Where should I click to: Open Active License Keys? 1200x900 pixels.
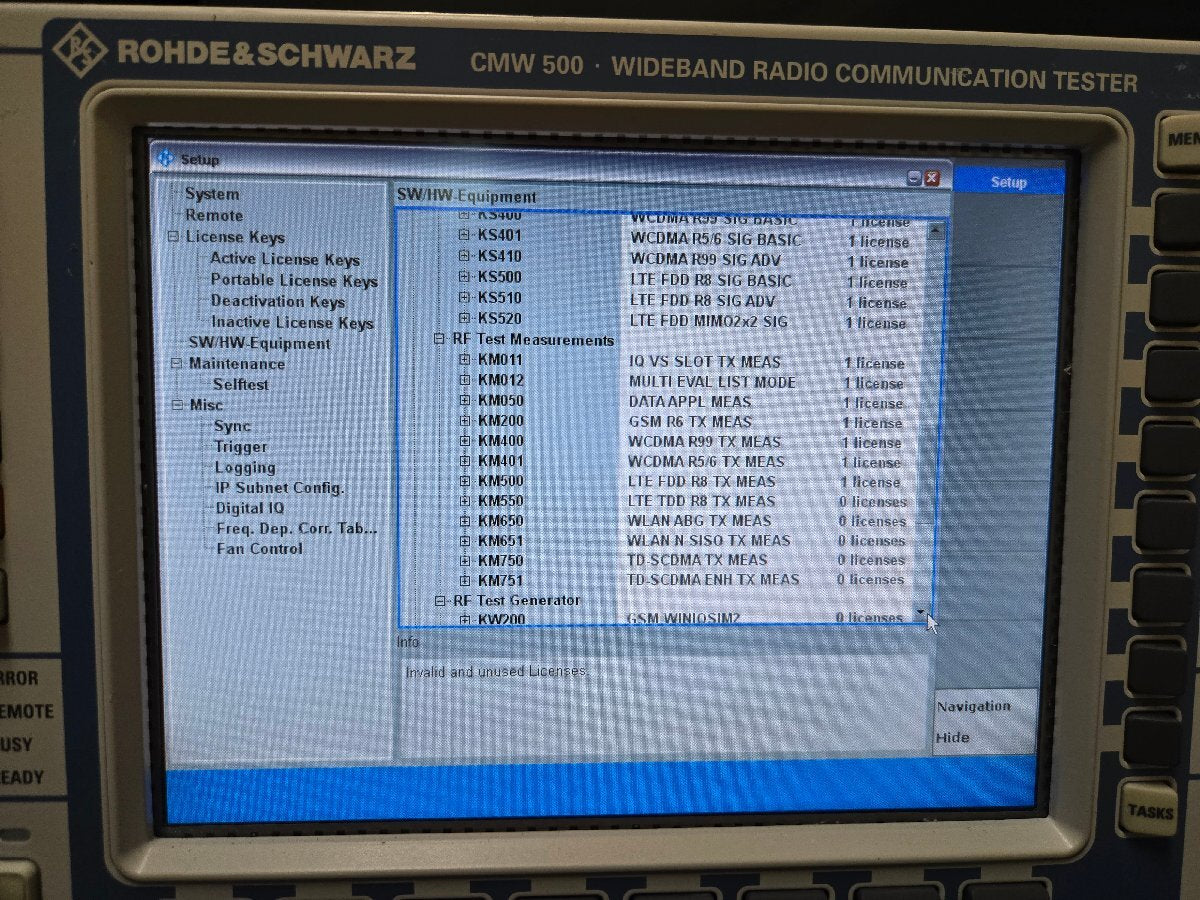coord(284,259)
